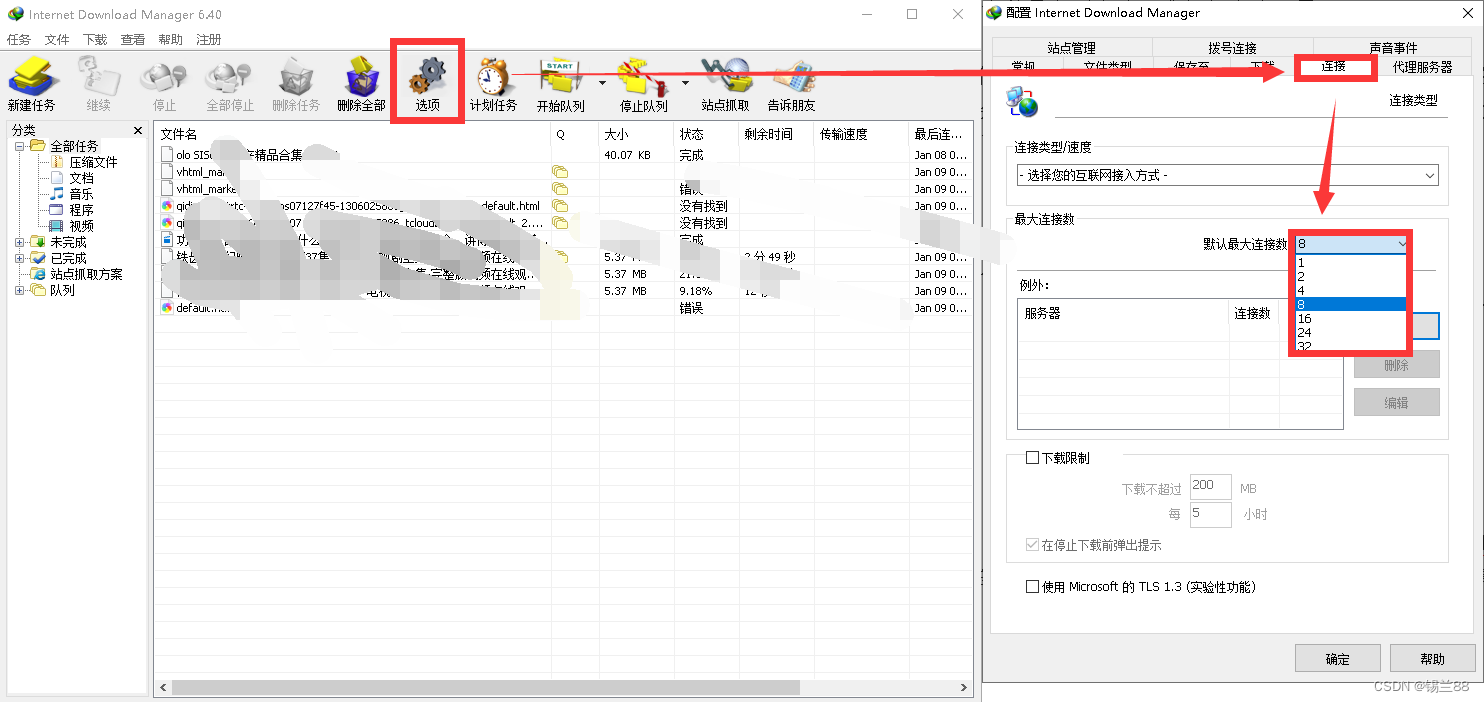
Task: Click the network icon in the 连接类型 header
Action: pos(1022,101)
